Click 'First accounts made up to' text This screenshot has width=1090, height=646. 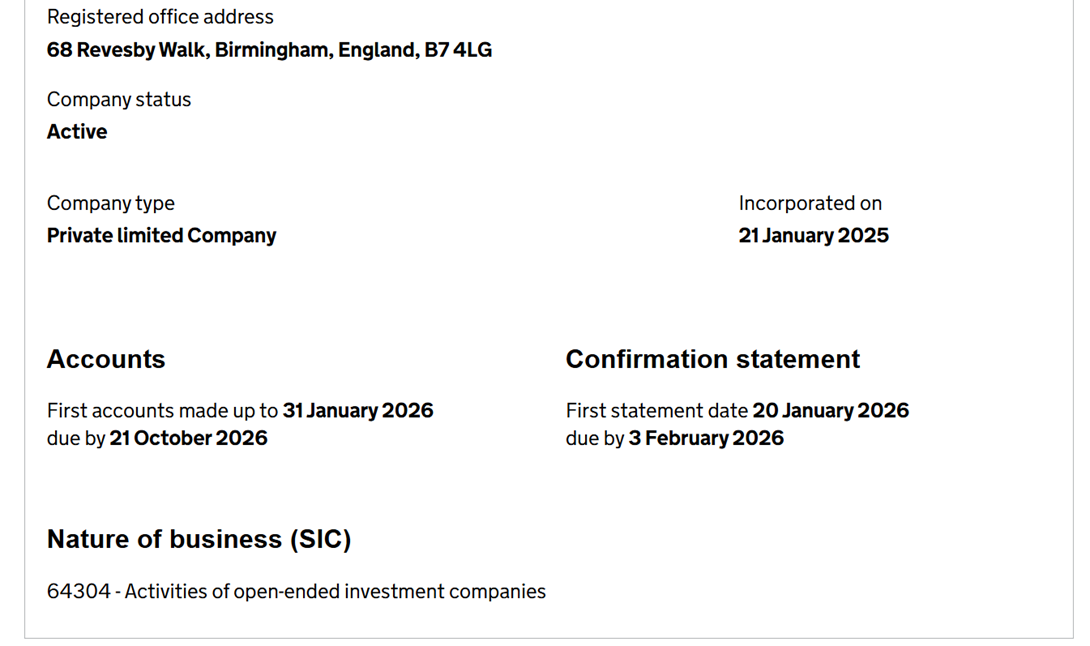[163, 410]
